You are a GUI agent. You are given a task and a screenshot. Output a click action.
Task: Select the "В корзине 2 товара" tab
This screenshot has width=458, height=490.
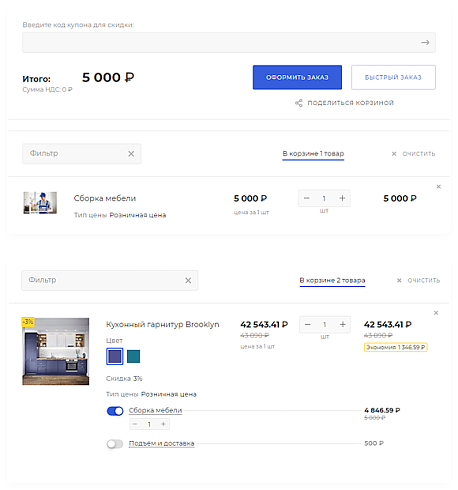pos(332,280)
